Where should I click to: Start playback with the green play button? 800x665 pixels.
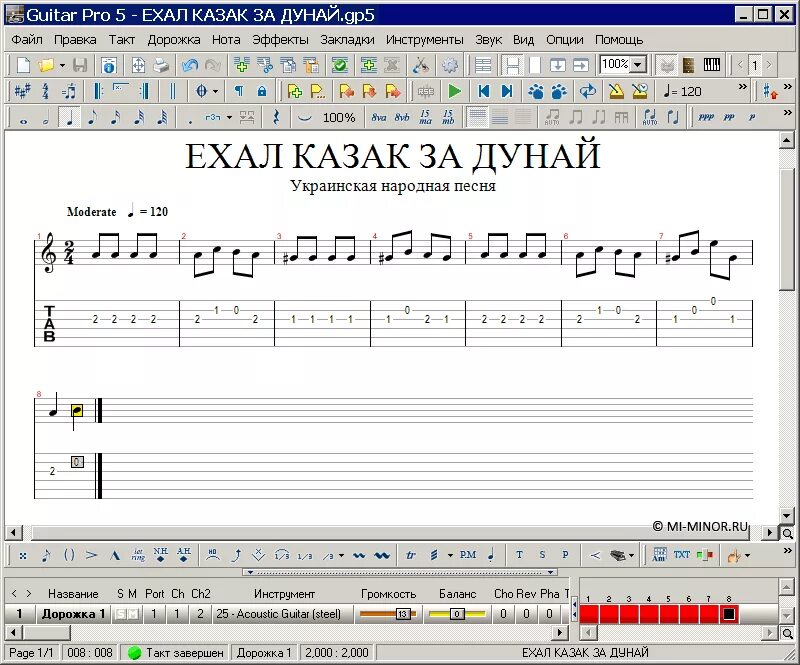coord(454,91)
